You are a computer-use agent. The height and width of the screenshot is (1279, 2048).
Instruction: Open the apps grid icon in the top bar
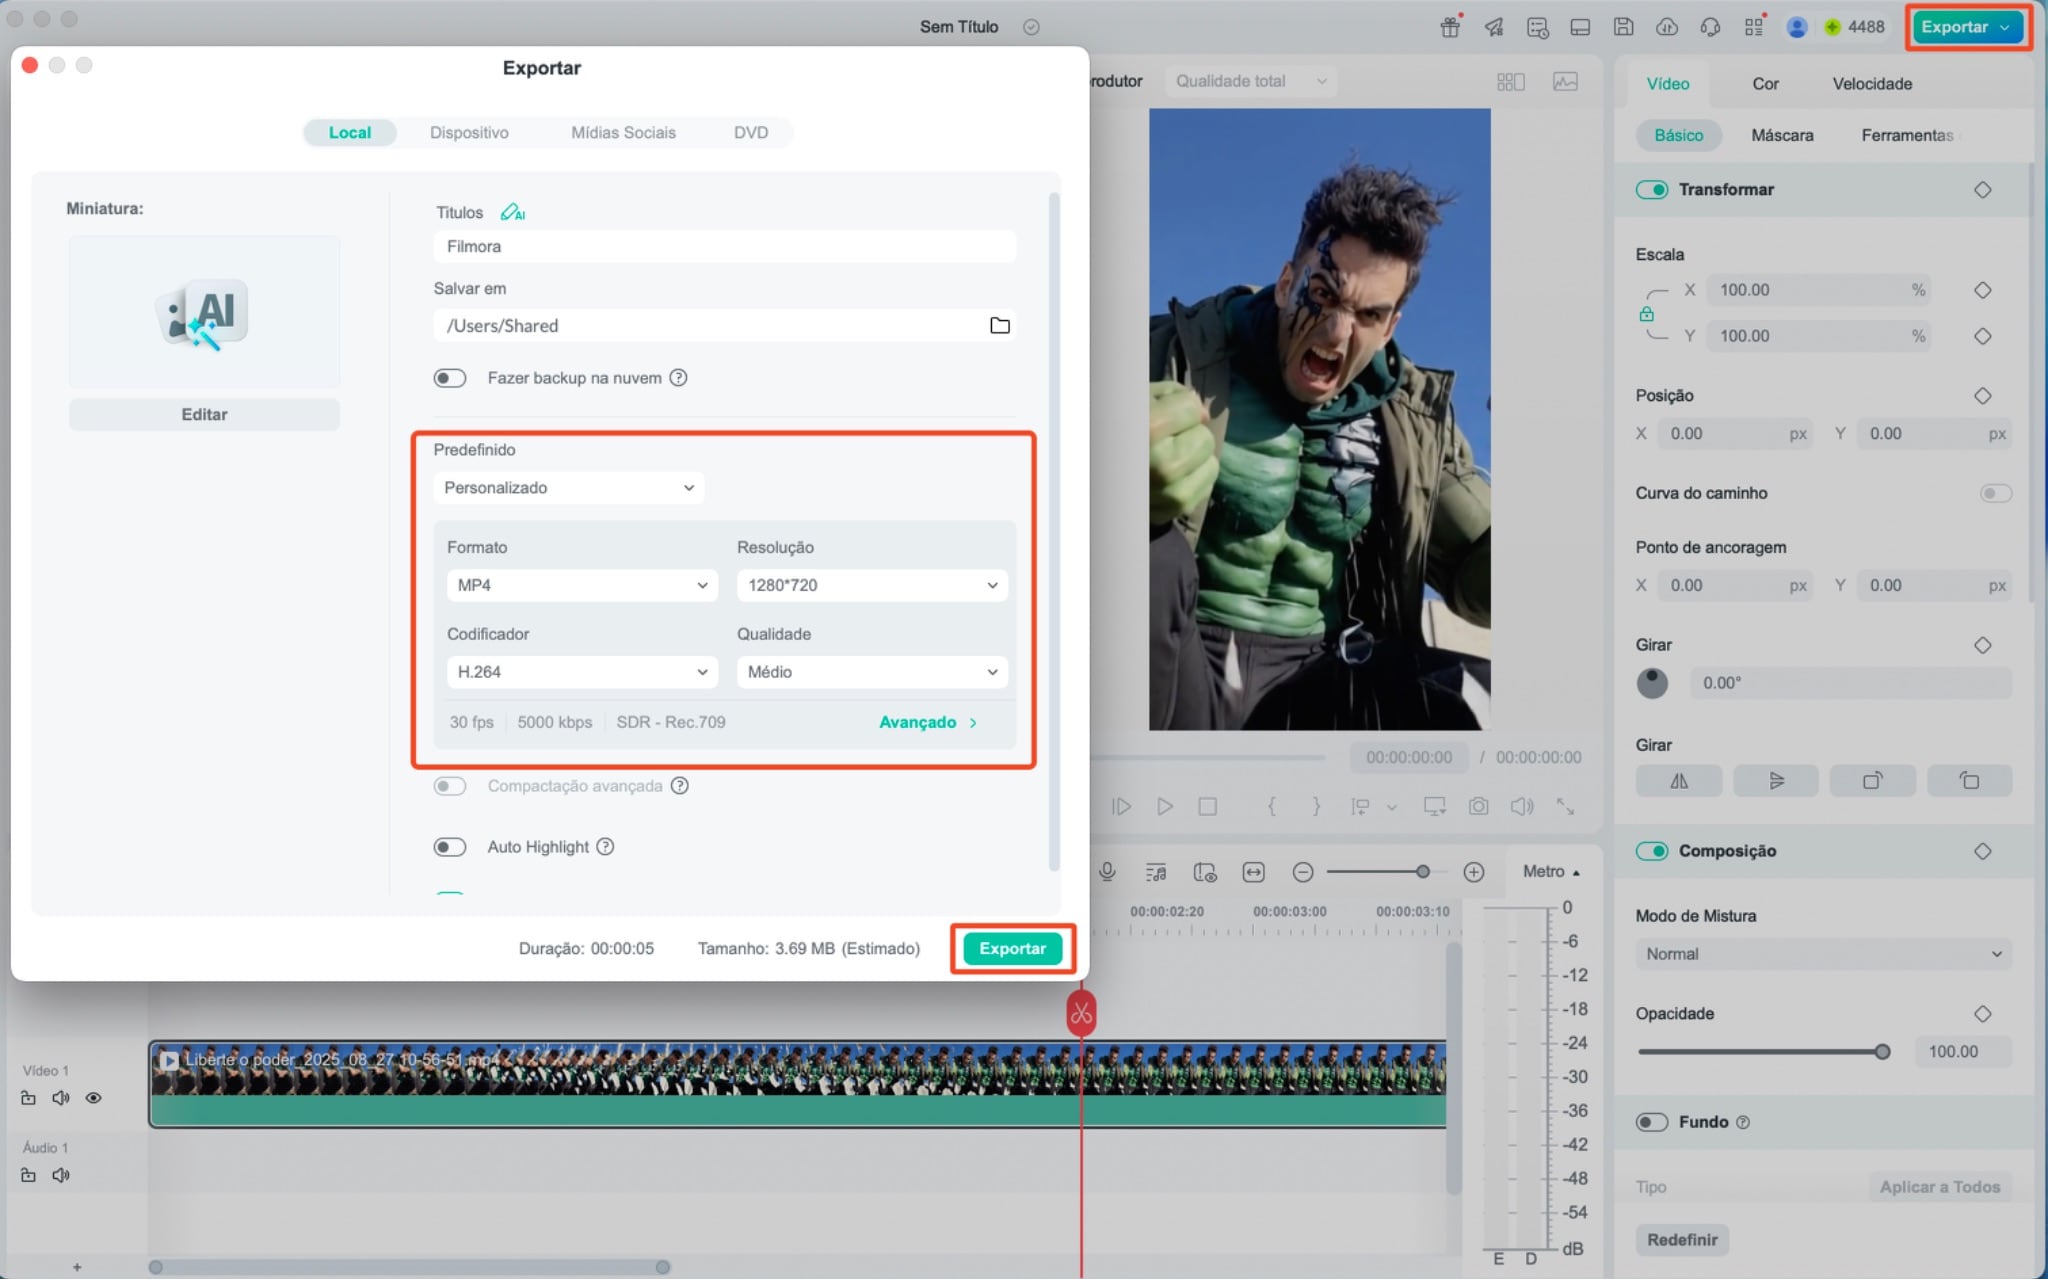(1754, 27)
